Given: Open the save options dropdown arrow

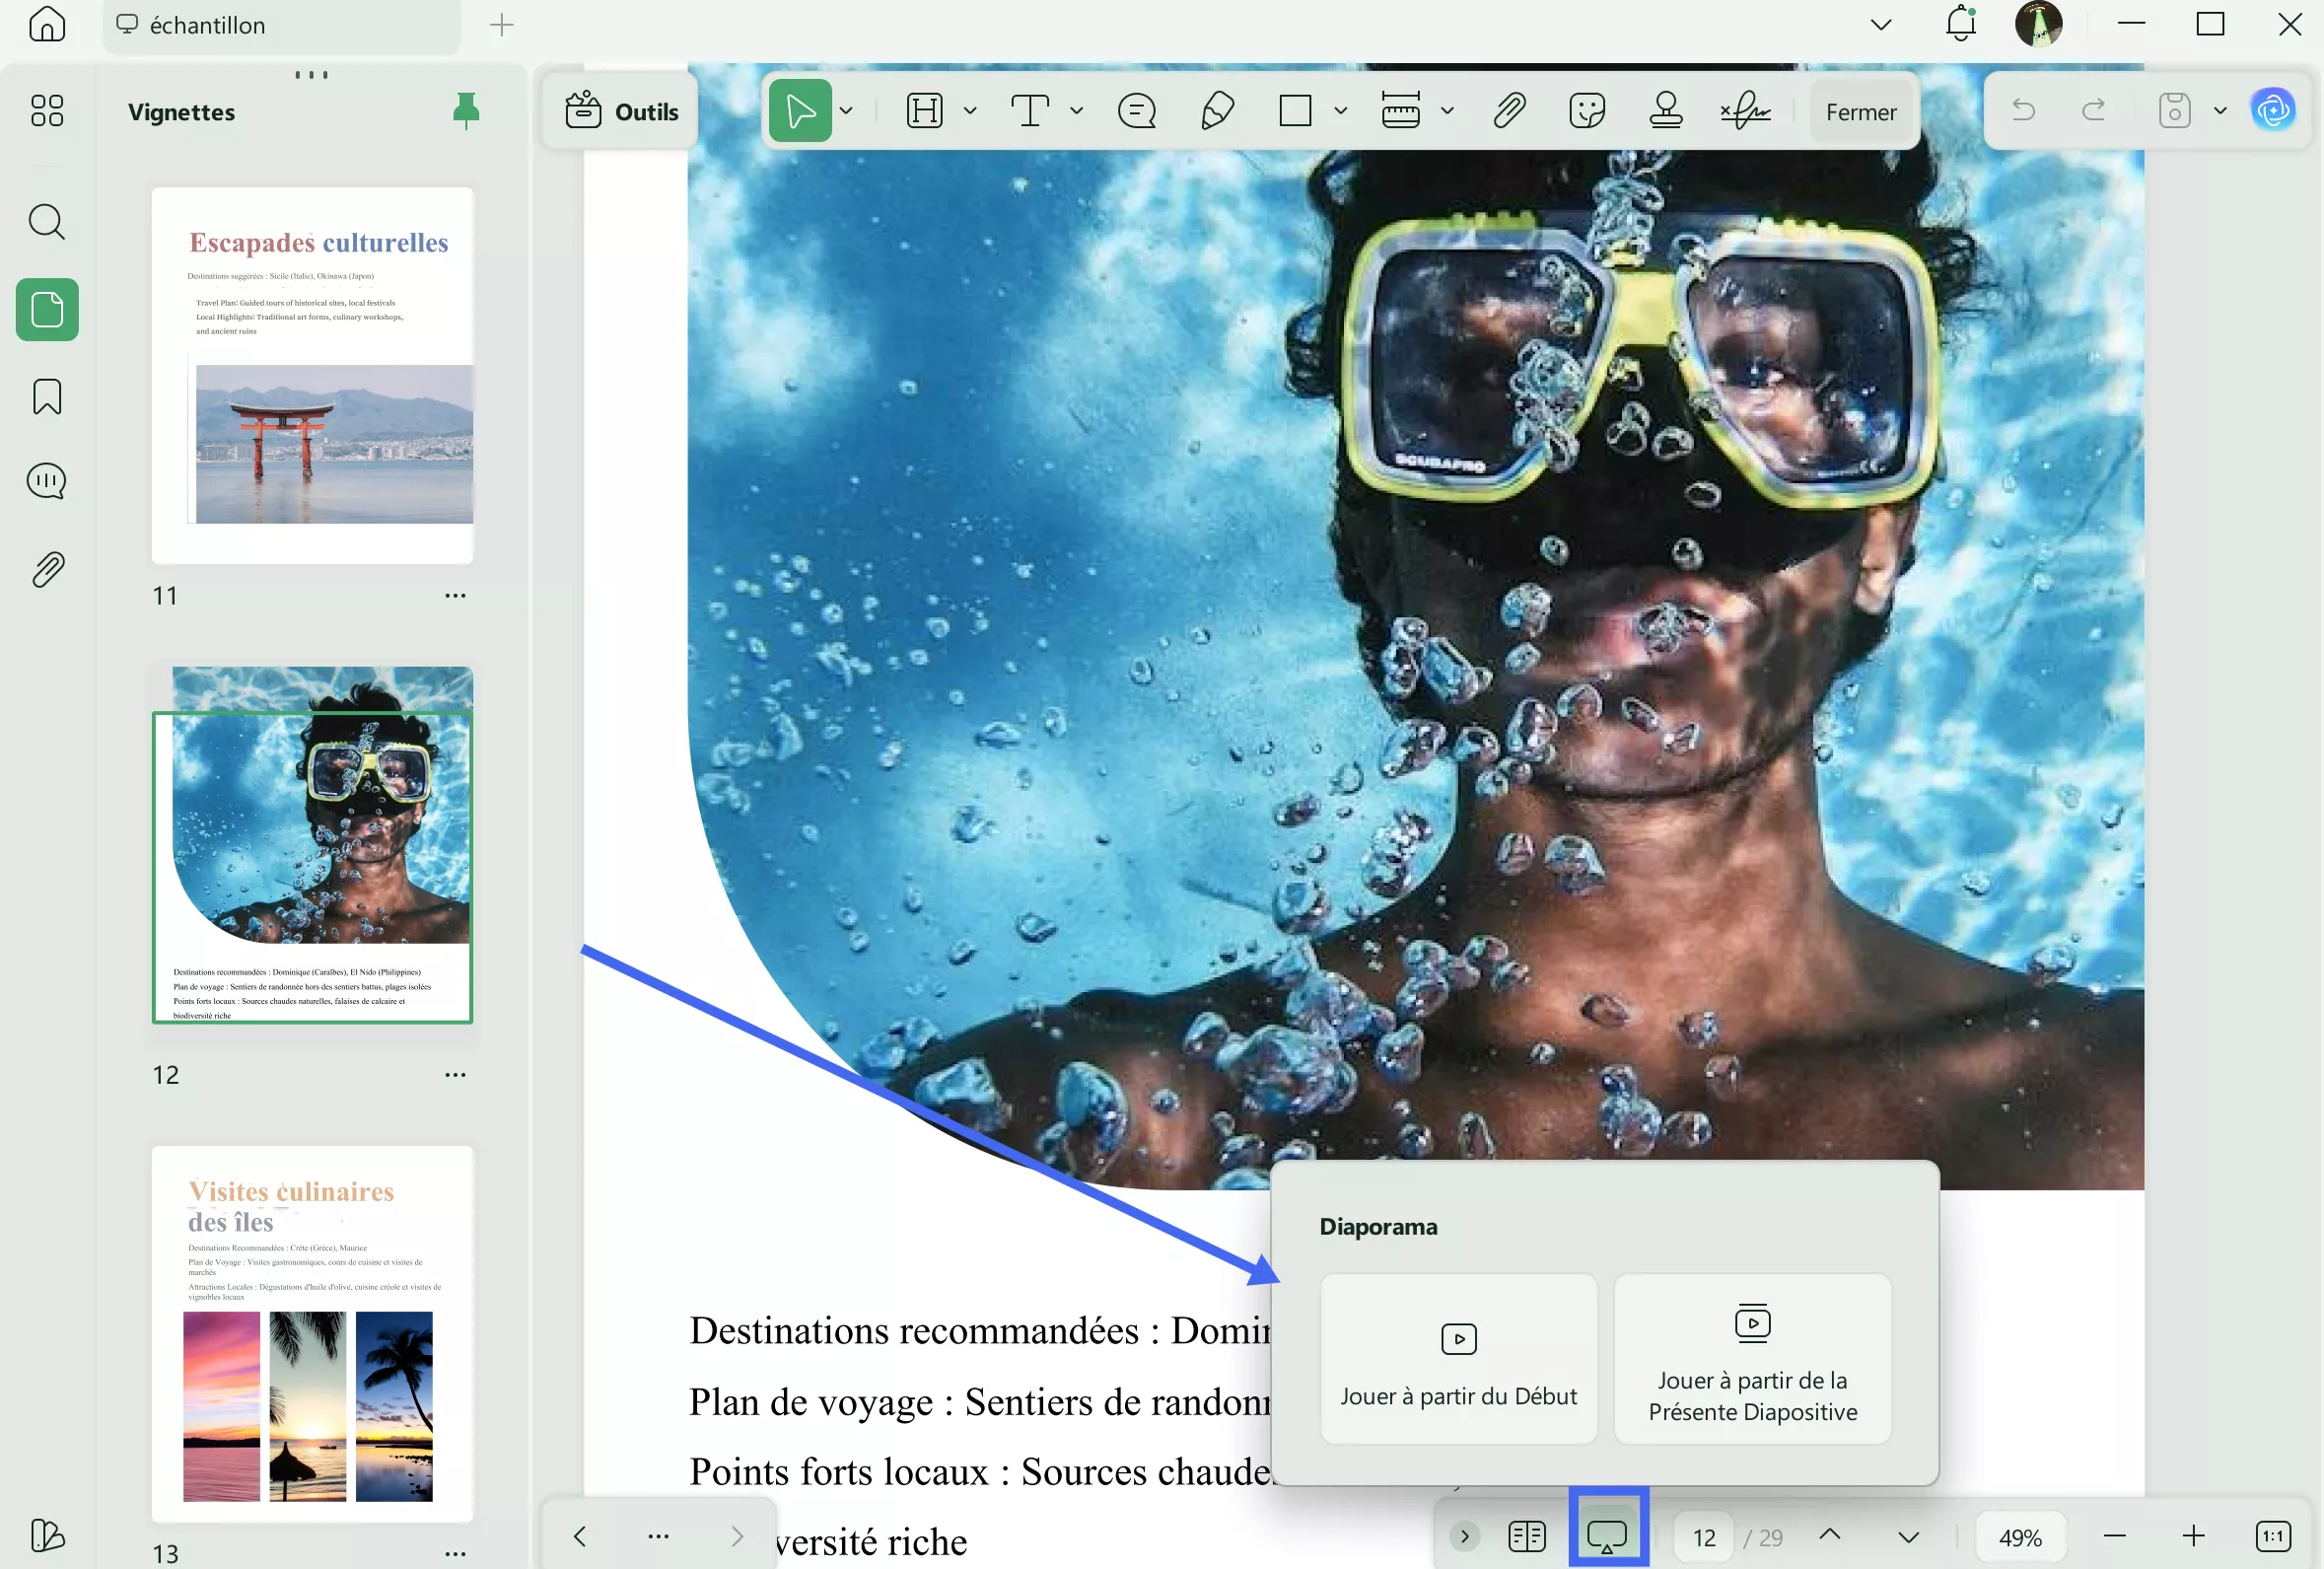Looking at the screenshot, I should tap(2220, 111).
